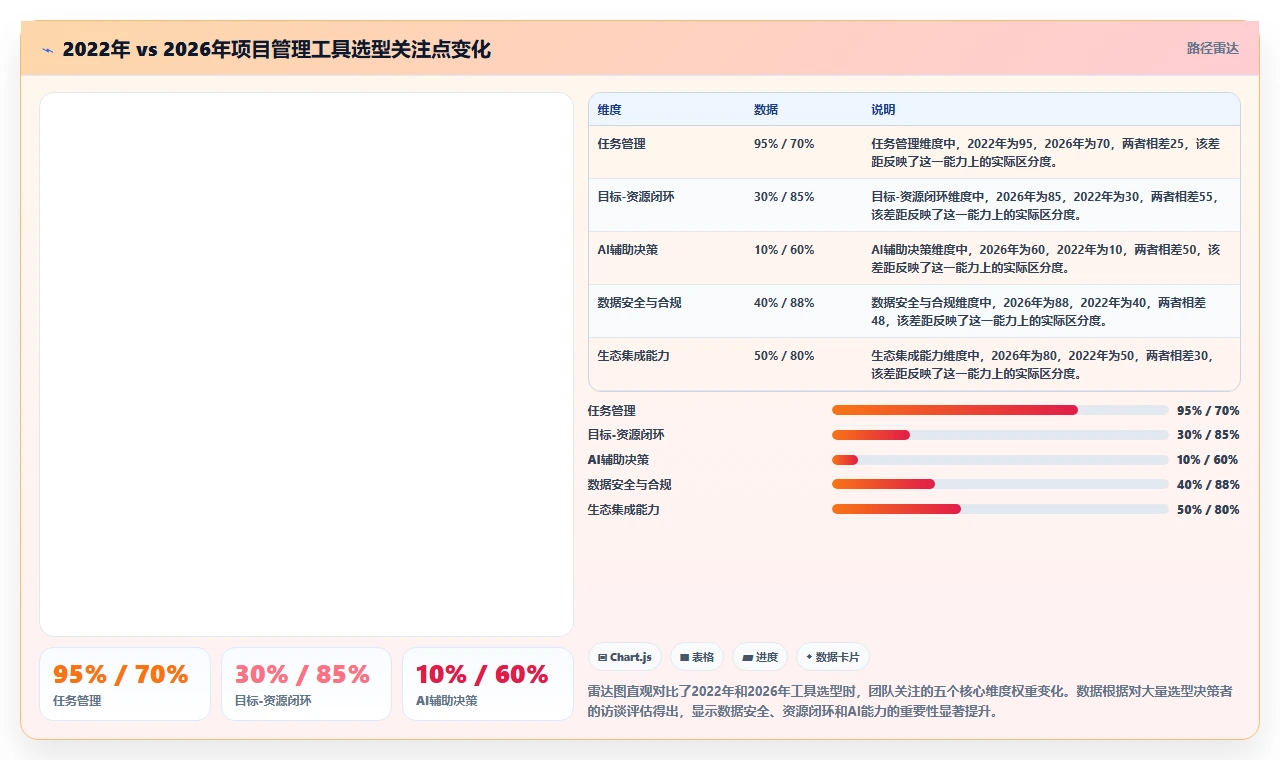Click the description mentioning 两者相差55

(x=1046, y=205)
